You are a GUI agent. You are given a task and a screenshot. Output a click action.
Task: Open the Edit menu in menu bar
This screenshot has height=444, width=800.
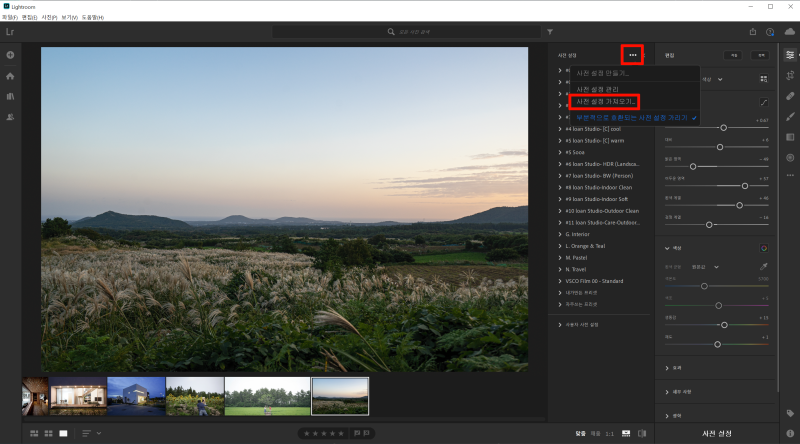(x=30, y=17)
